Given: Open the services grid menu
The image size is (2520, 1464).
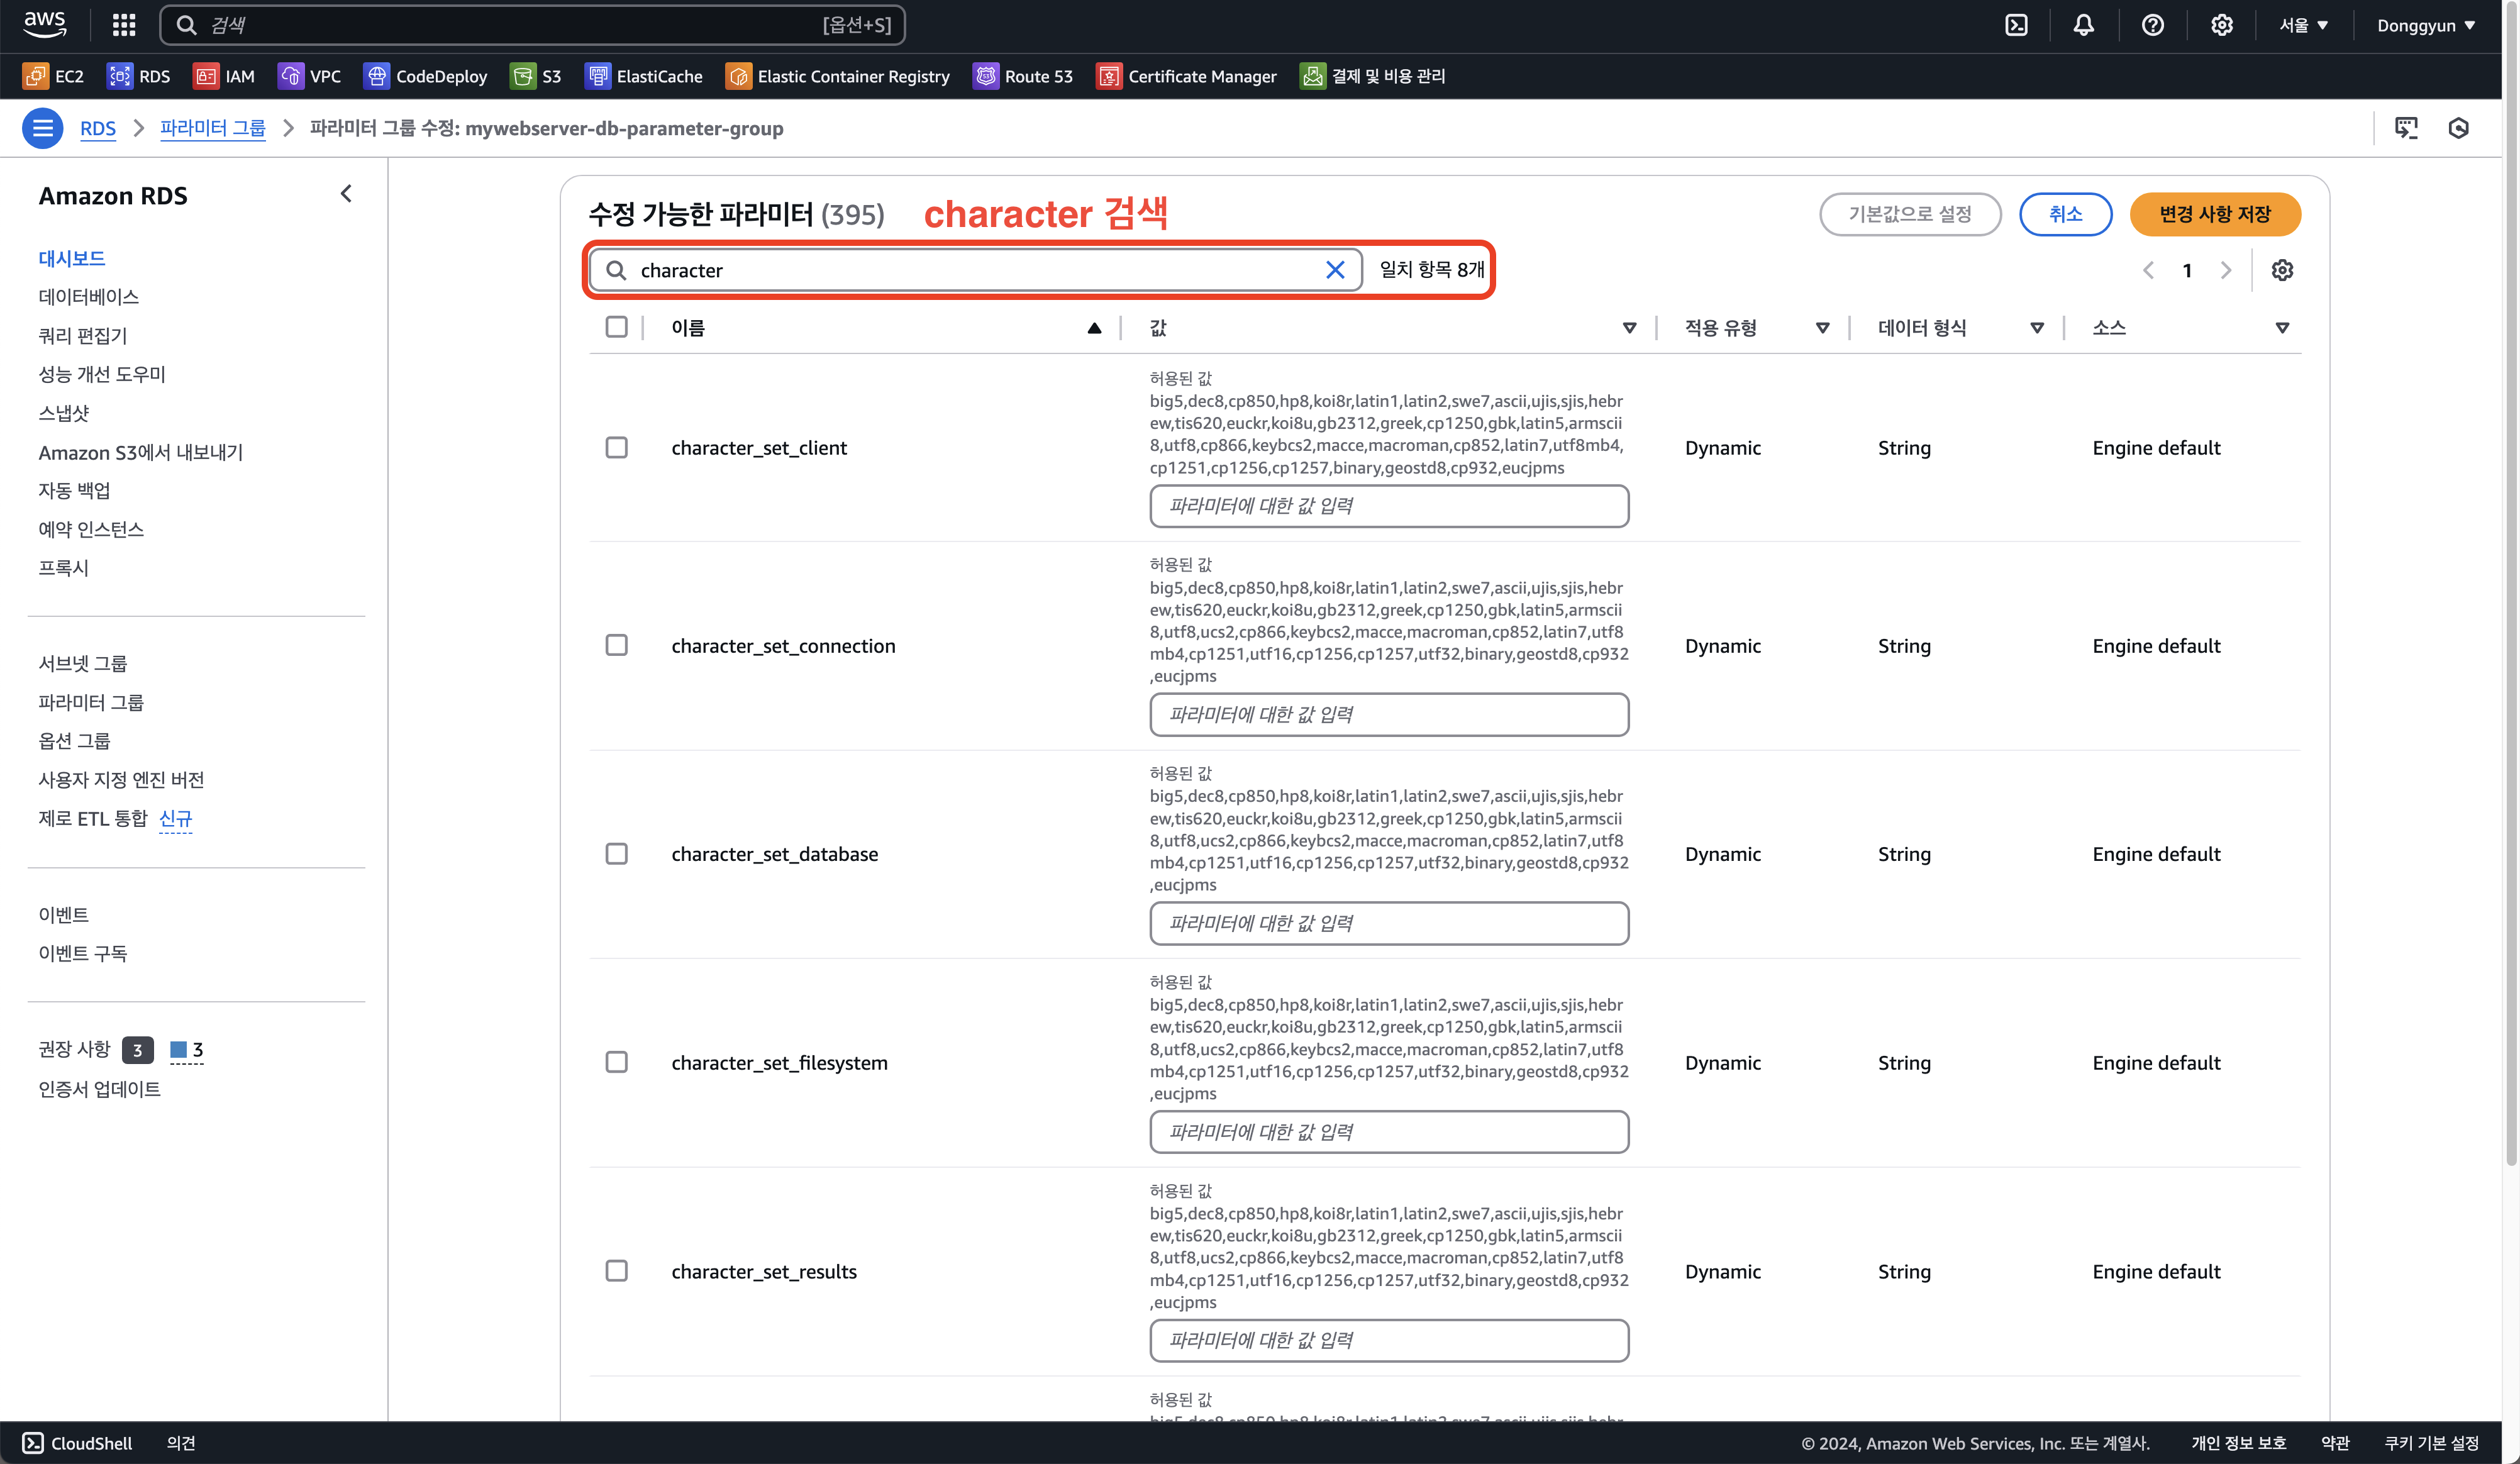Looking at the screenshot, I should 124,25.
